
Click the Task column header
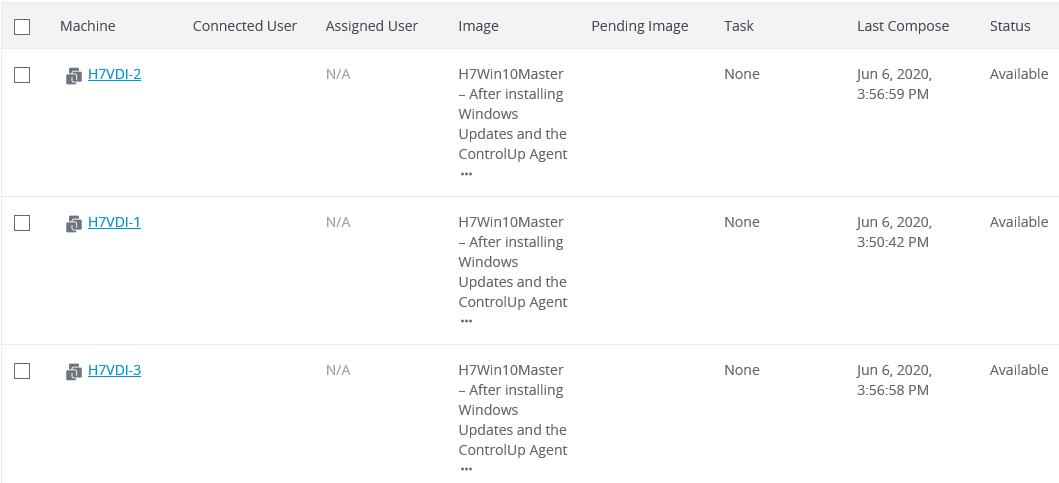pos(739,26)
